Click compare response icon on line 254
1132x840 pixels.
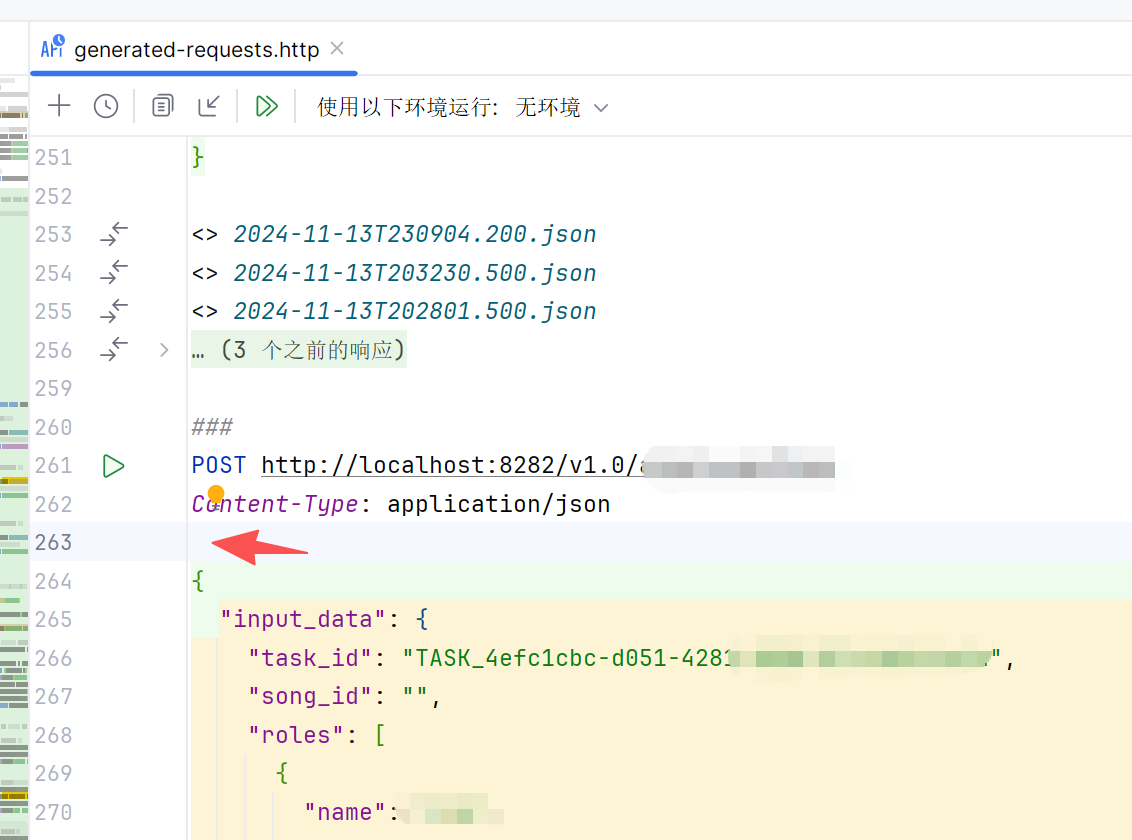(x=114, y=273)
